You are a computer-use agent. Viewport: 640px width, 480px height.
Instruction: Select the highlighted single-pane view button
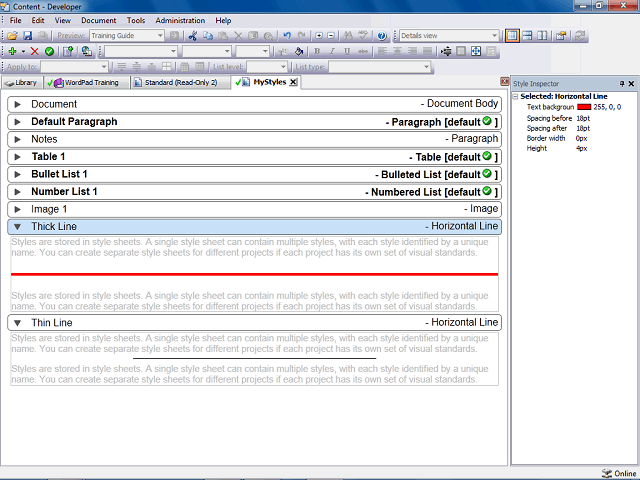[x=512, y=36]
